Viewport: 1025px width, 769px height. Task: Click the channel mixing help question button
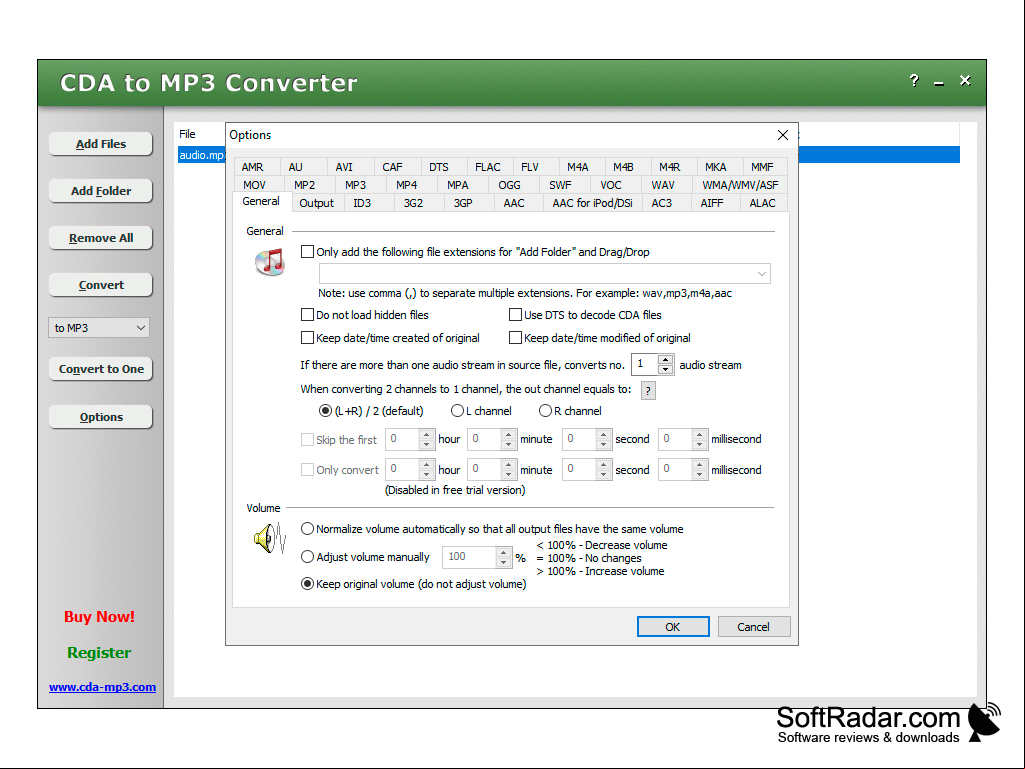[x=648, y=390]
